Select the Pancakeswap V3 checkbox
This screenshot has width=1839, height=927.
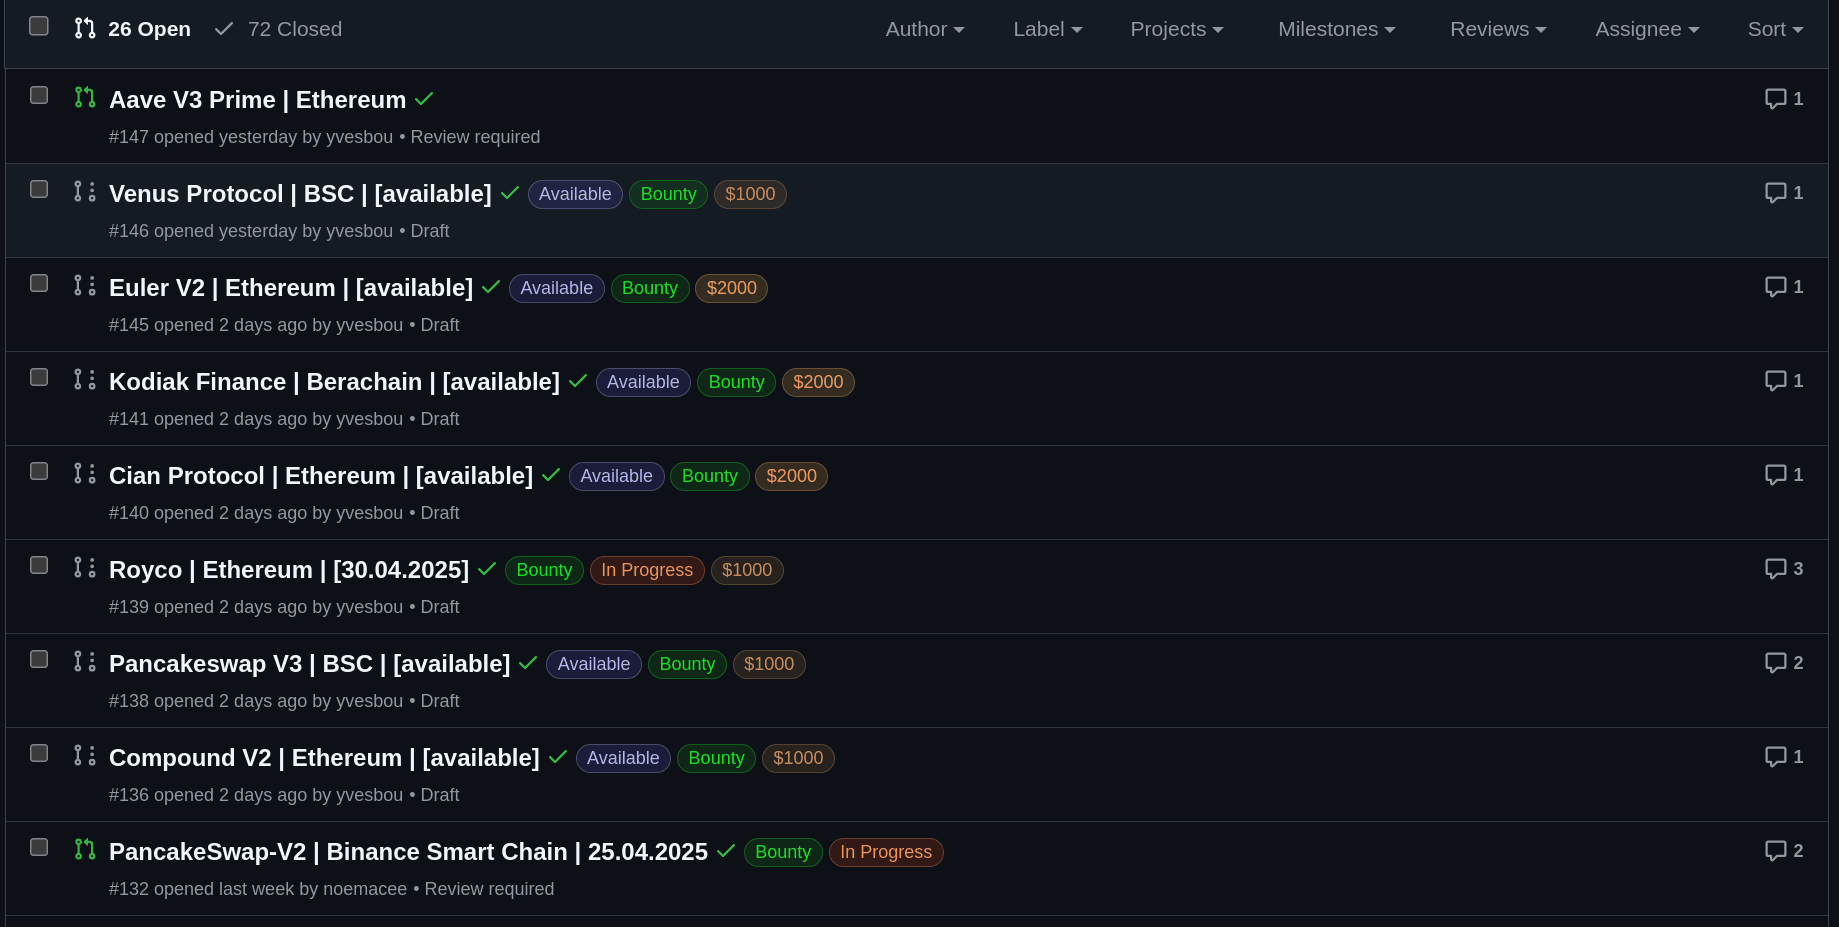point(39,659)
